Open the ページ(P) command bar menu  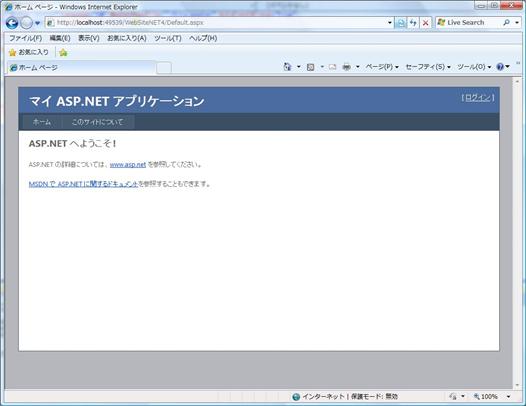(382, 67)
